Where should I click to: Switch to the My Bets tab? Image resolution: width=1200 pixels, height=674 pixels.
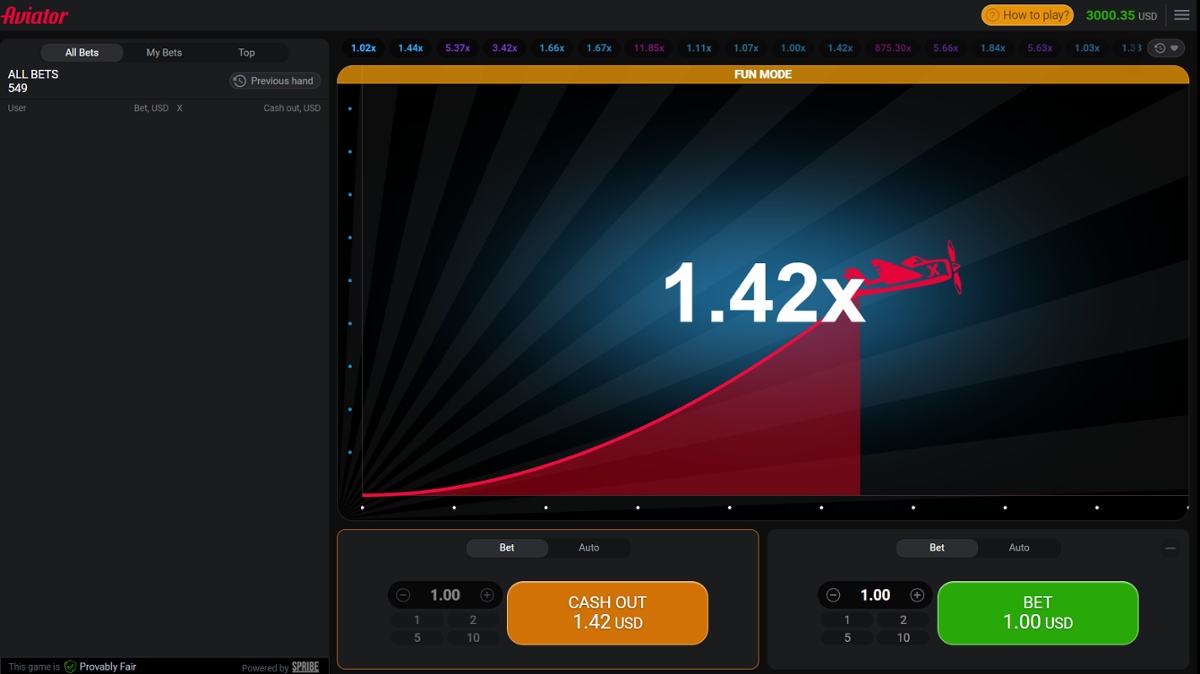click(163, 52)
